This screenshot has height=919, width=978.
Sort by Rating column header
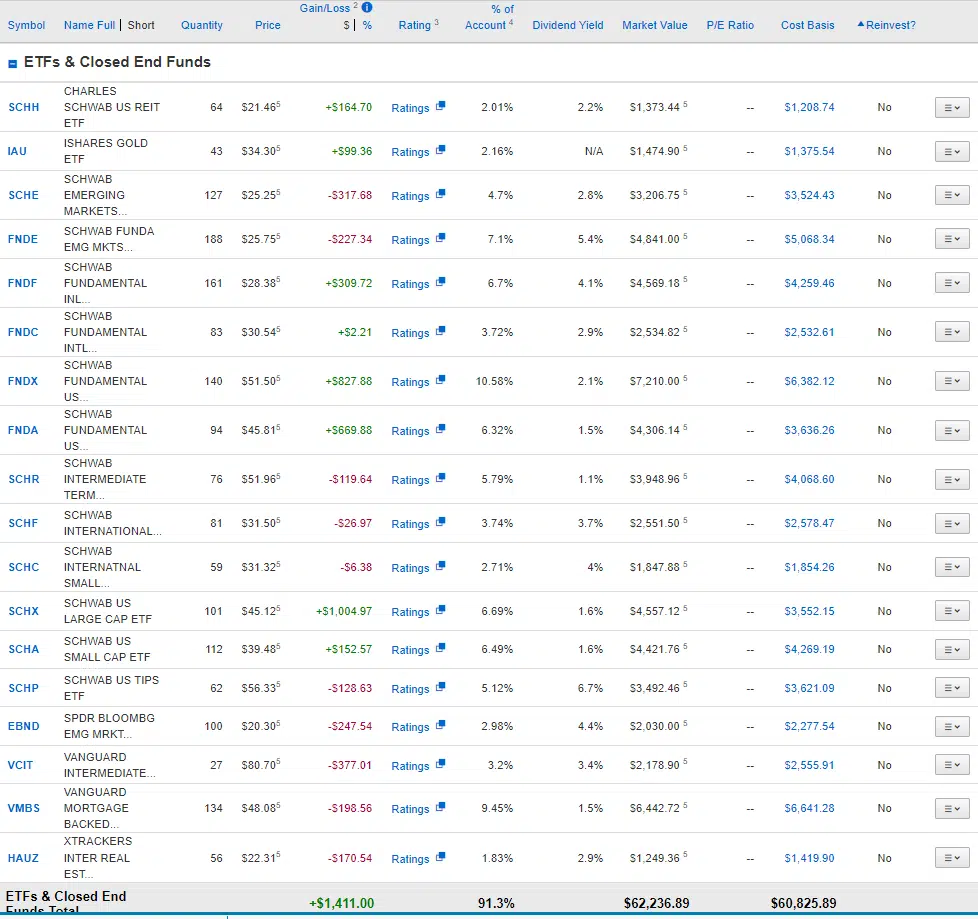[x=415, y=25]
